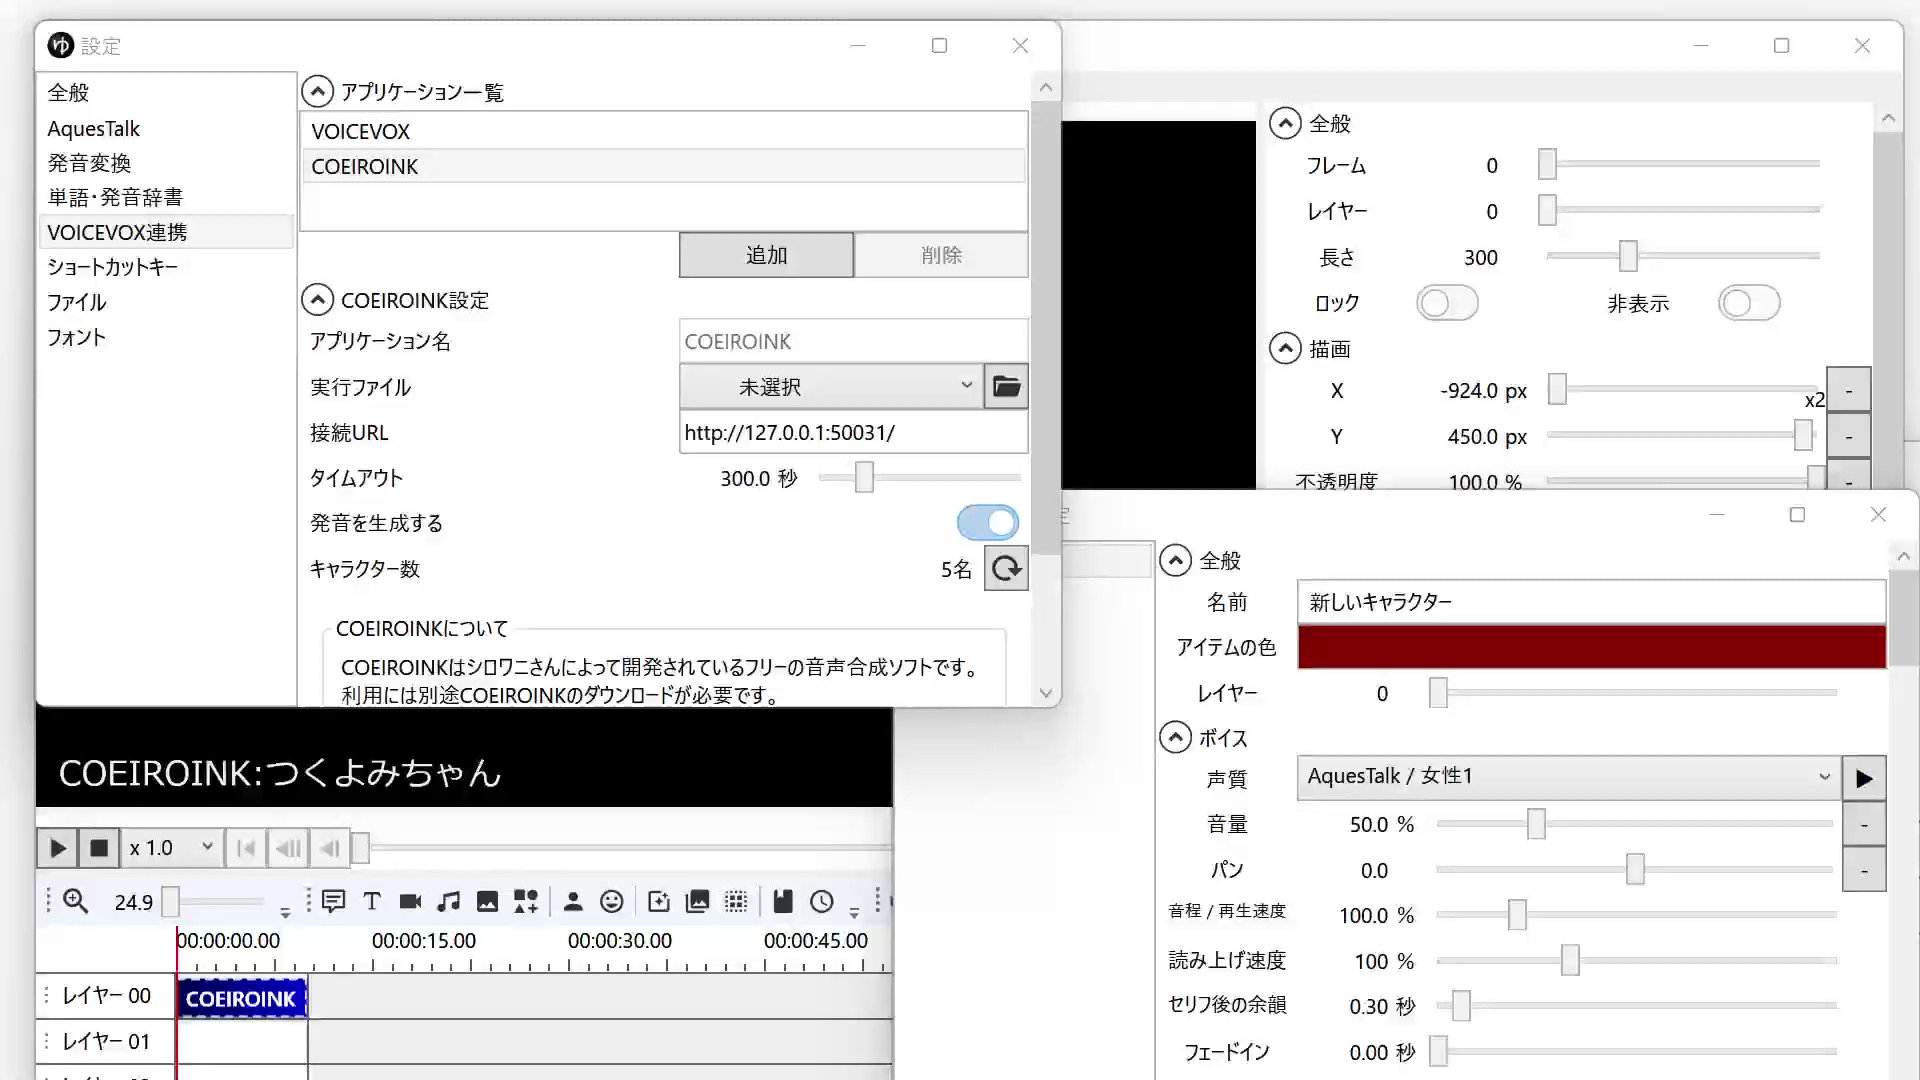Screen dimensions: 1920x1080
Task: Click the タイムアウト slider handle
Action: pos(864,477)
